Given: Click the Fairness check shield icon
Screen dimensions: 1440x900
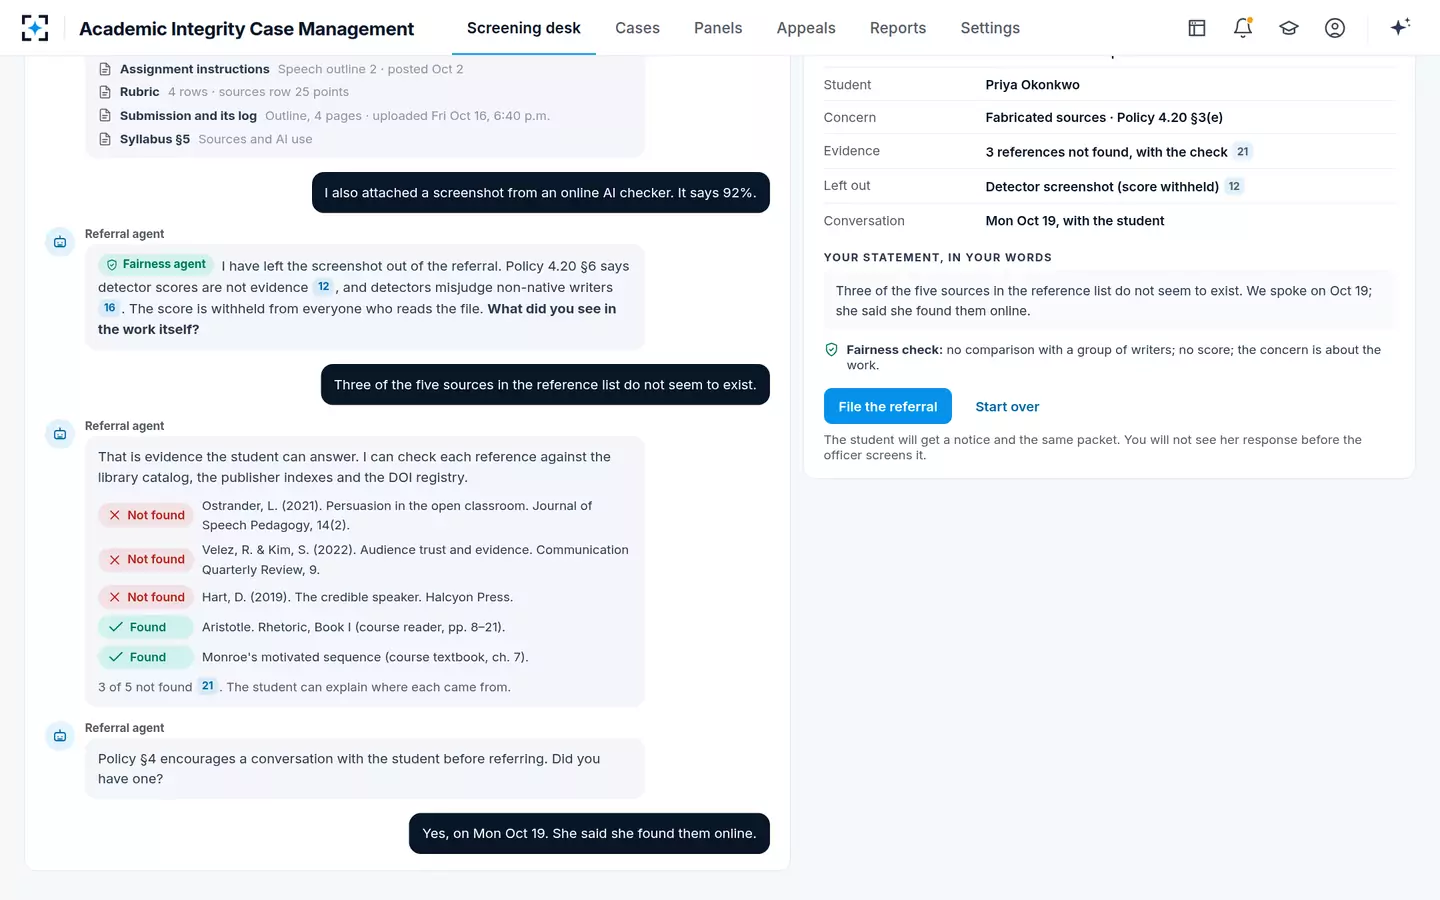Looking at the screenshot, I should coord(831,350).
